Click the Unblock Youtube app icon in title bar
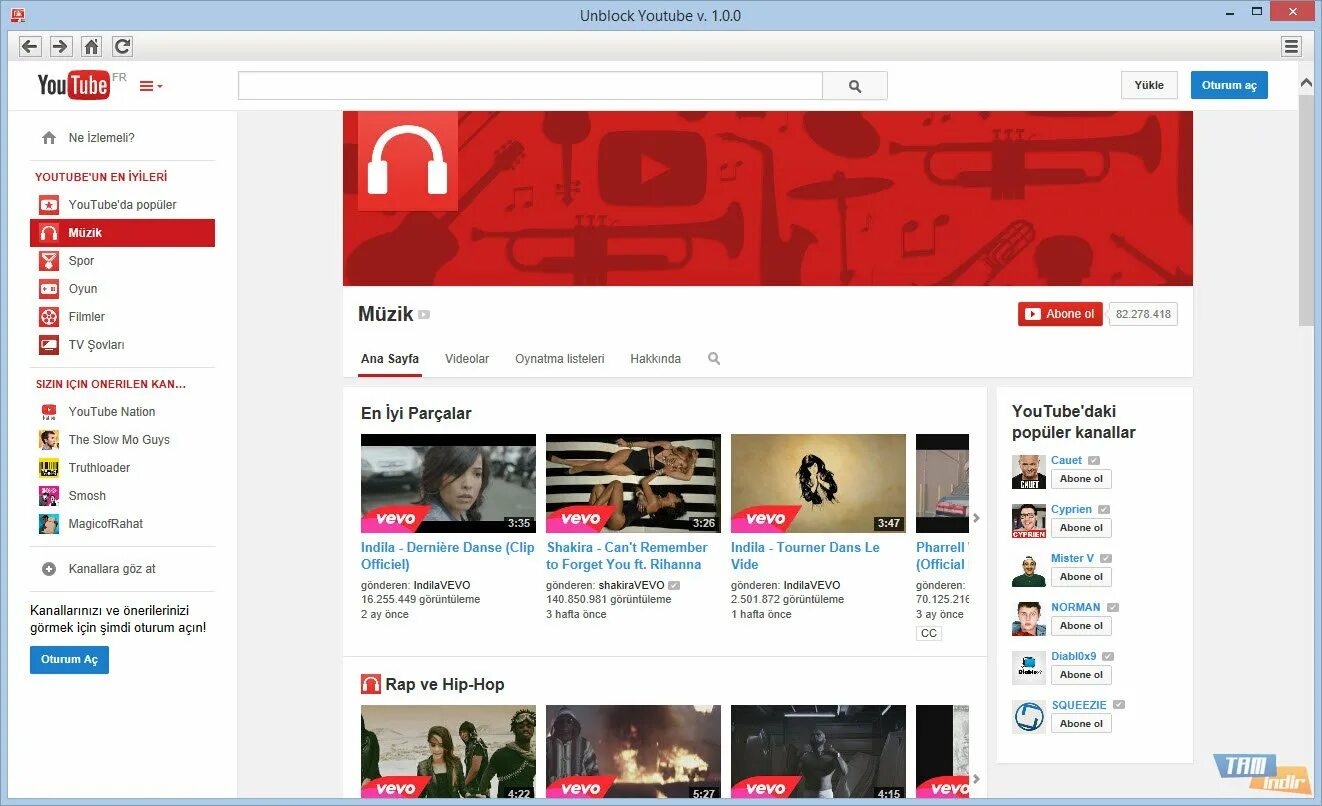1322x806 pixels. coord(17,15)
